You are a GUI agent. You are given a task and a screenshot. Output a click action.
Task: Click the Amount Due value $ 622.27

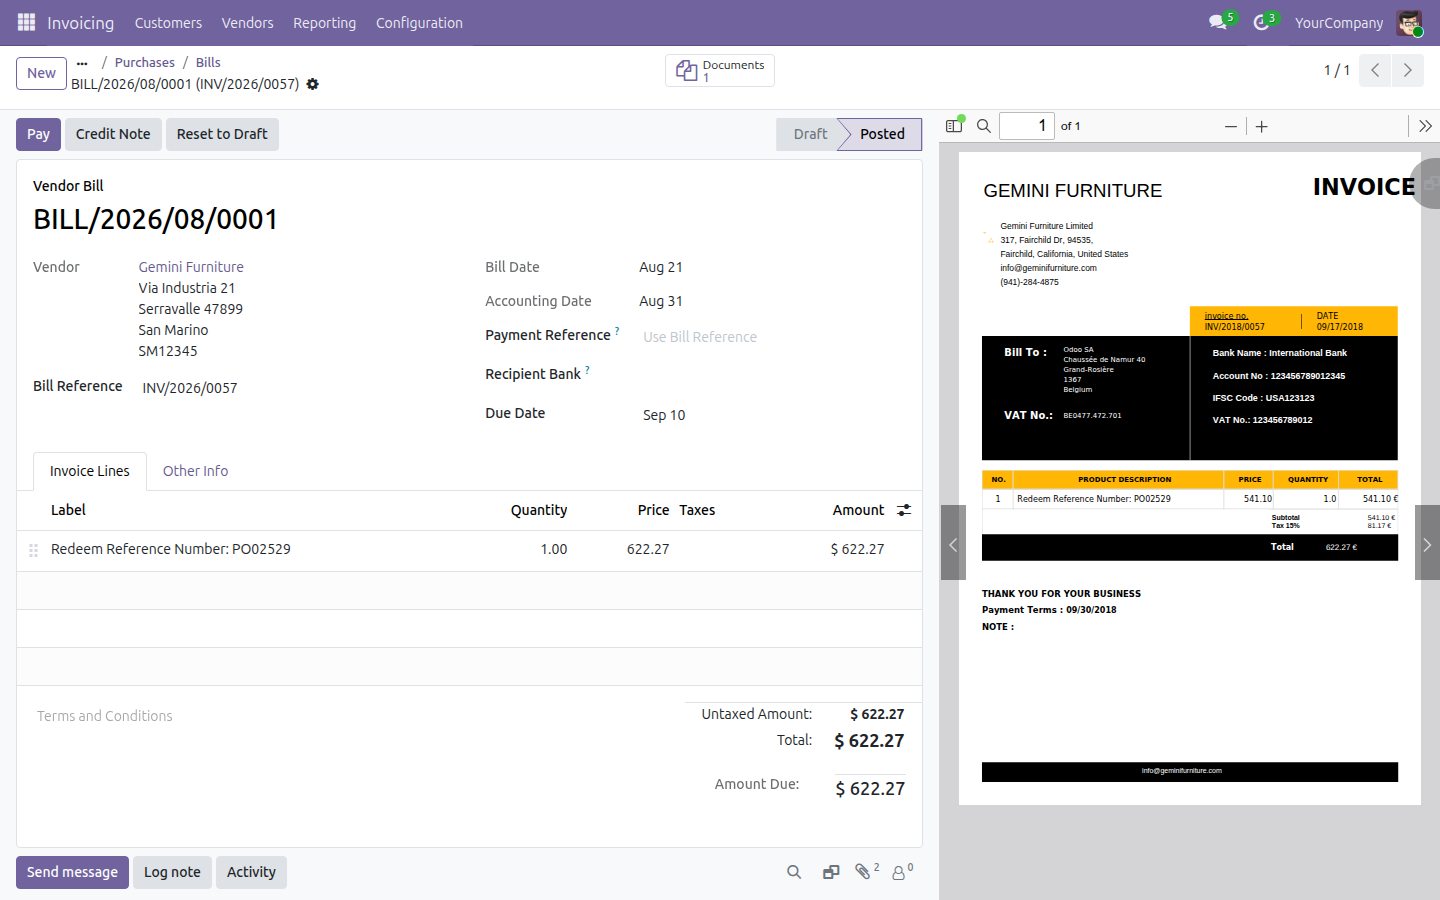pyautogui.click(x=870, y=789)
